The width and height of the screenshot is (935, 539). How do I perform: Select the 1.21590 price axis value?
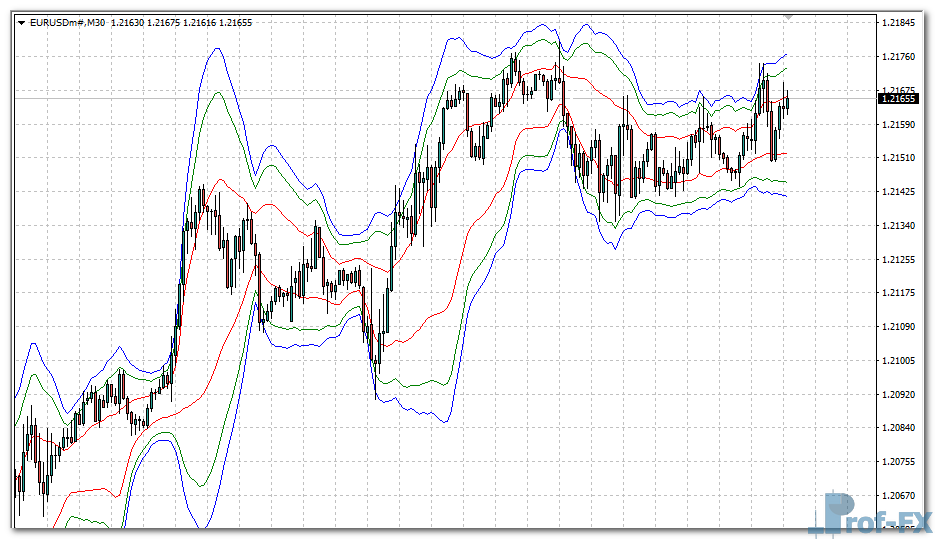(x=897, y=124)
